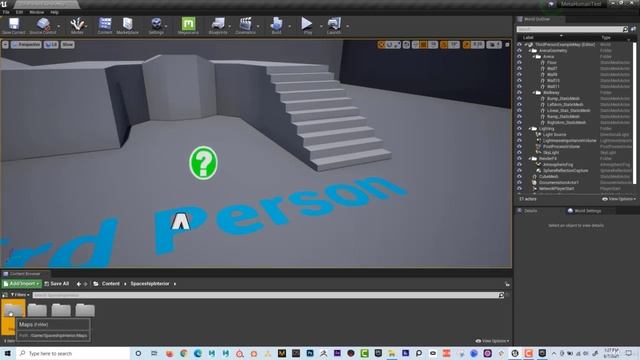The height and width of the screenshot is (360, 640).
Task: Collapse the RenderFX folder in outliner
Action: click(530, 158)
